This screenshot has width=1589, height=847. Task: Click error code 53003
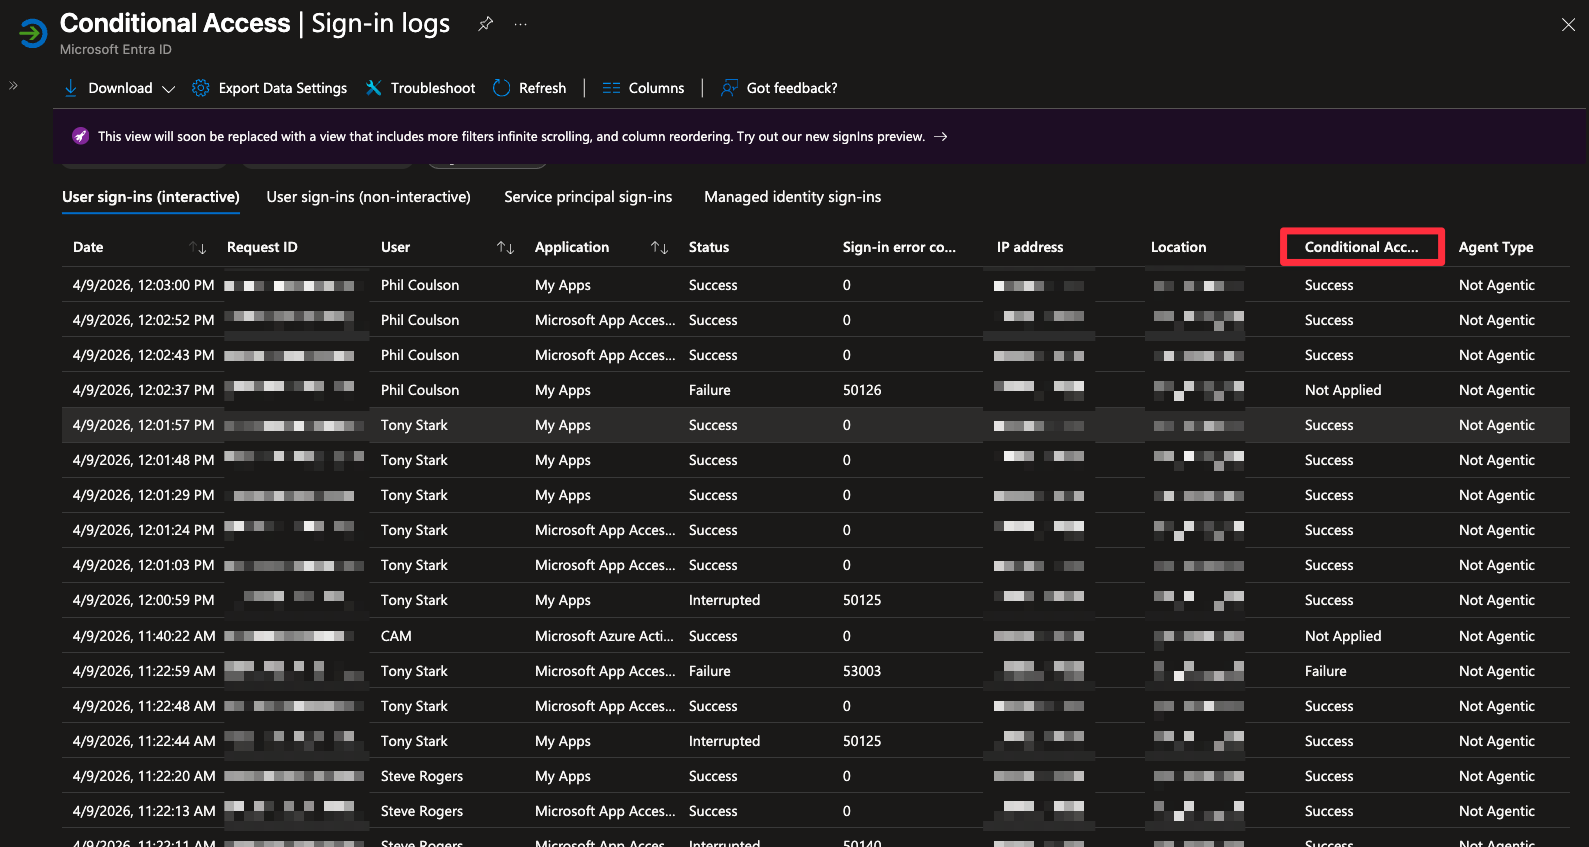(x=862, y=671)
